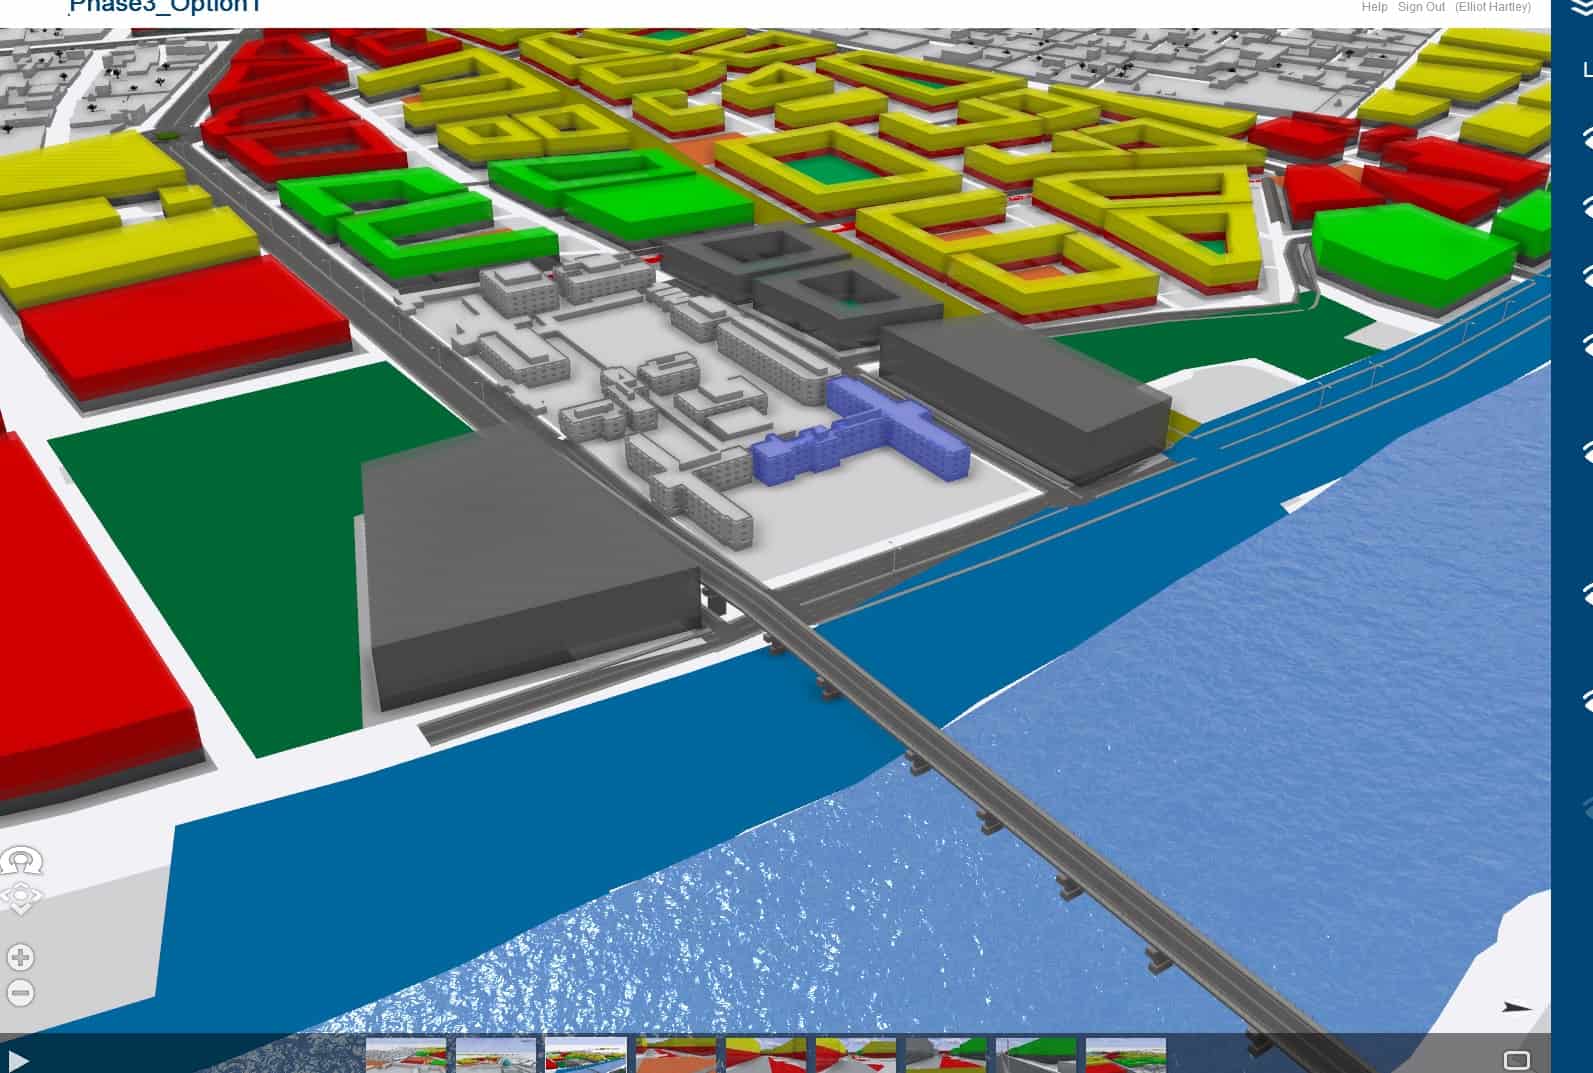
Task: Click the zoom in plus button
Action: [20, 957]
